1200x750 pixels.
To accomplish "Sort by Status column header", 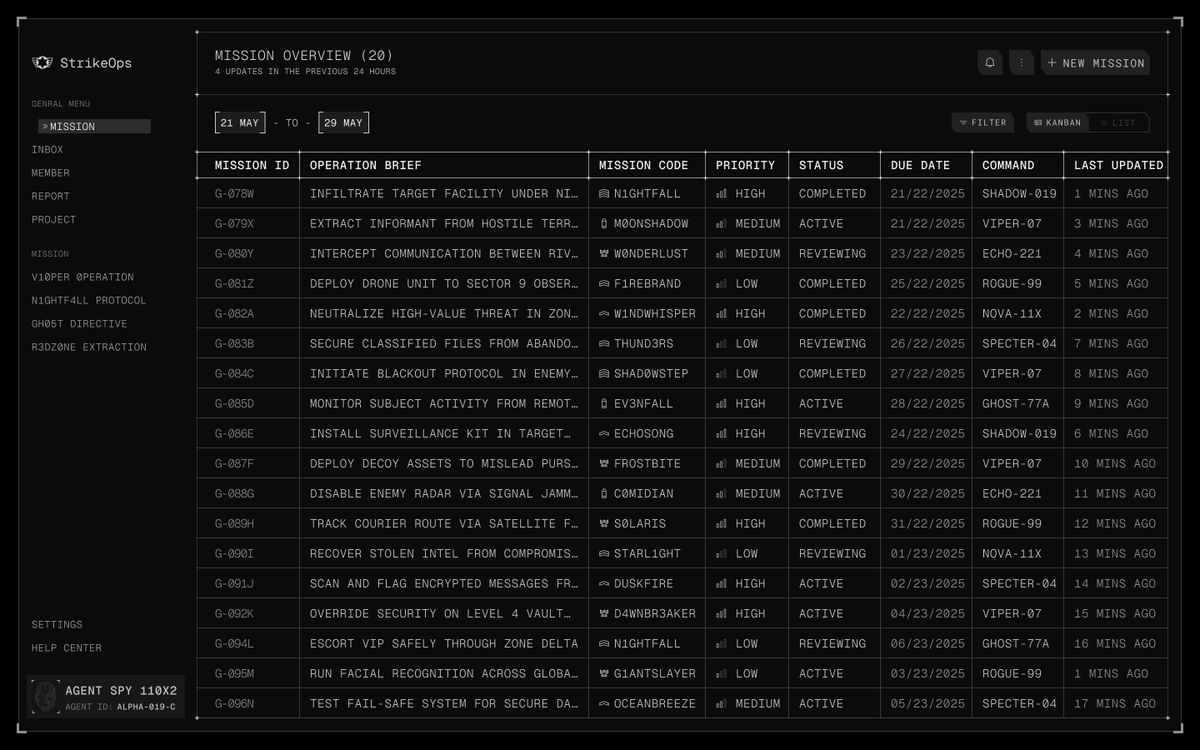I will pyautogui.click(x=821, y=165).
